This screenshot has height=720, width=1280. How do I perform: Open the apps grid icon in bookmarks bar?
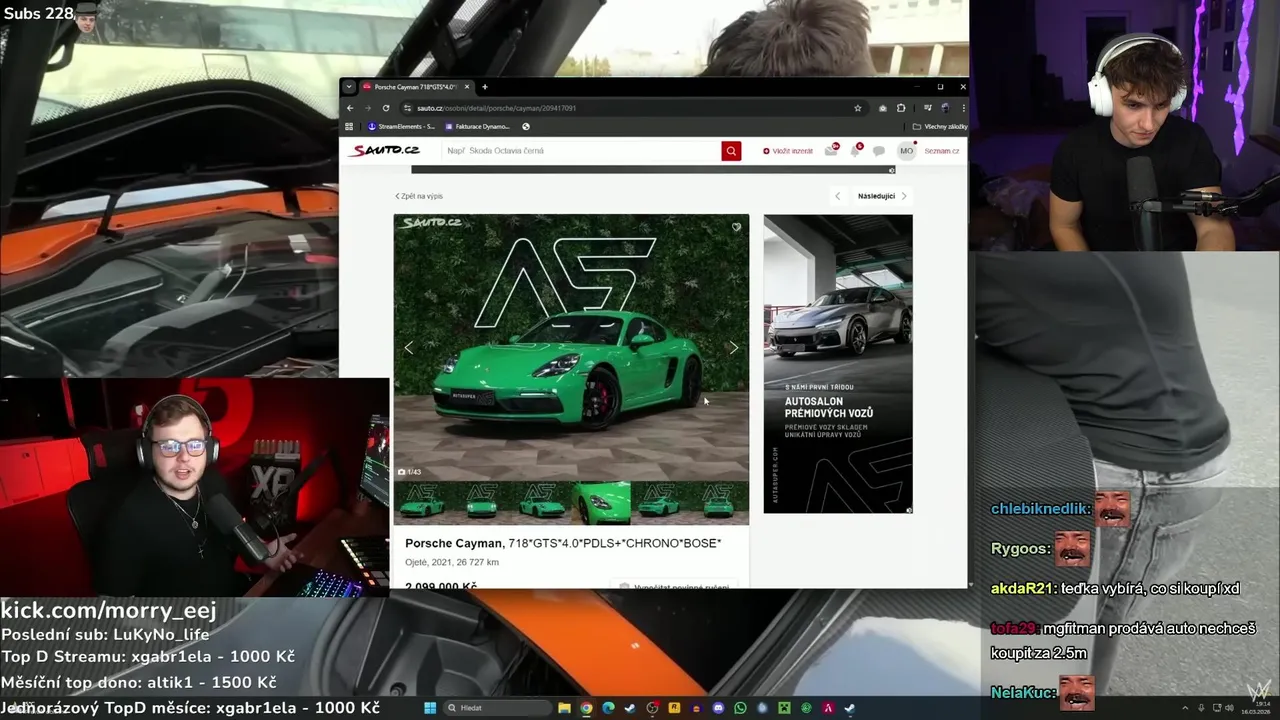click(x=348, y=127)
